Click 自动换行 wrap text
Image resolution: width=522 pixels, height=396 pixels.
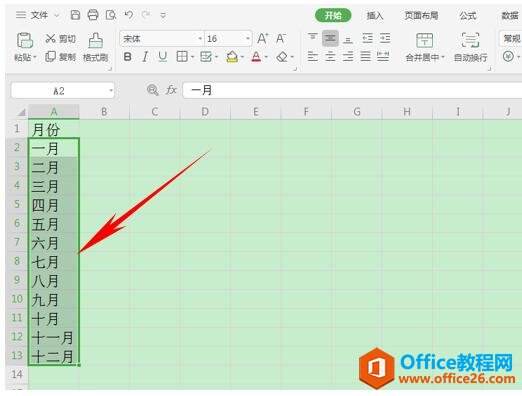470,47
